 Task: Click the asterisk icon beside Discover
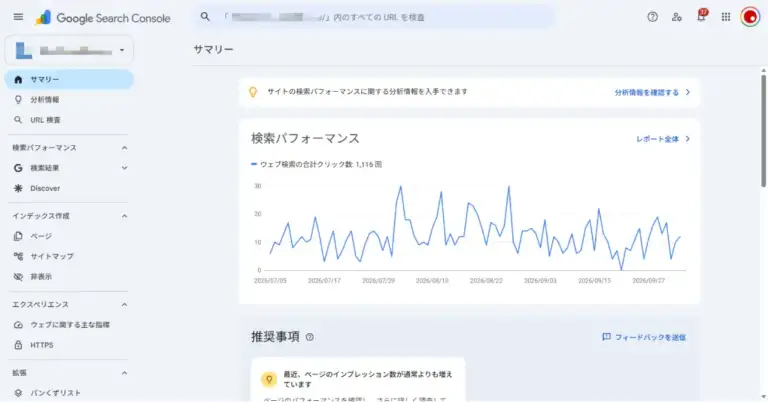18,188
